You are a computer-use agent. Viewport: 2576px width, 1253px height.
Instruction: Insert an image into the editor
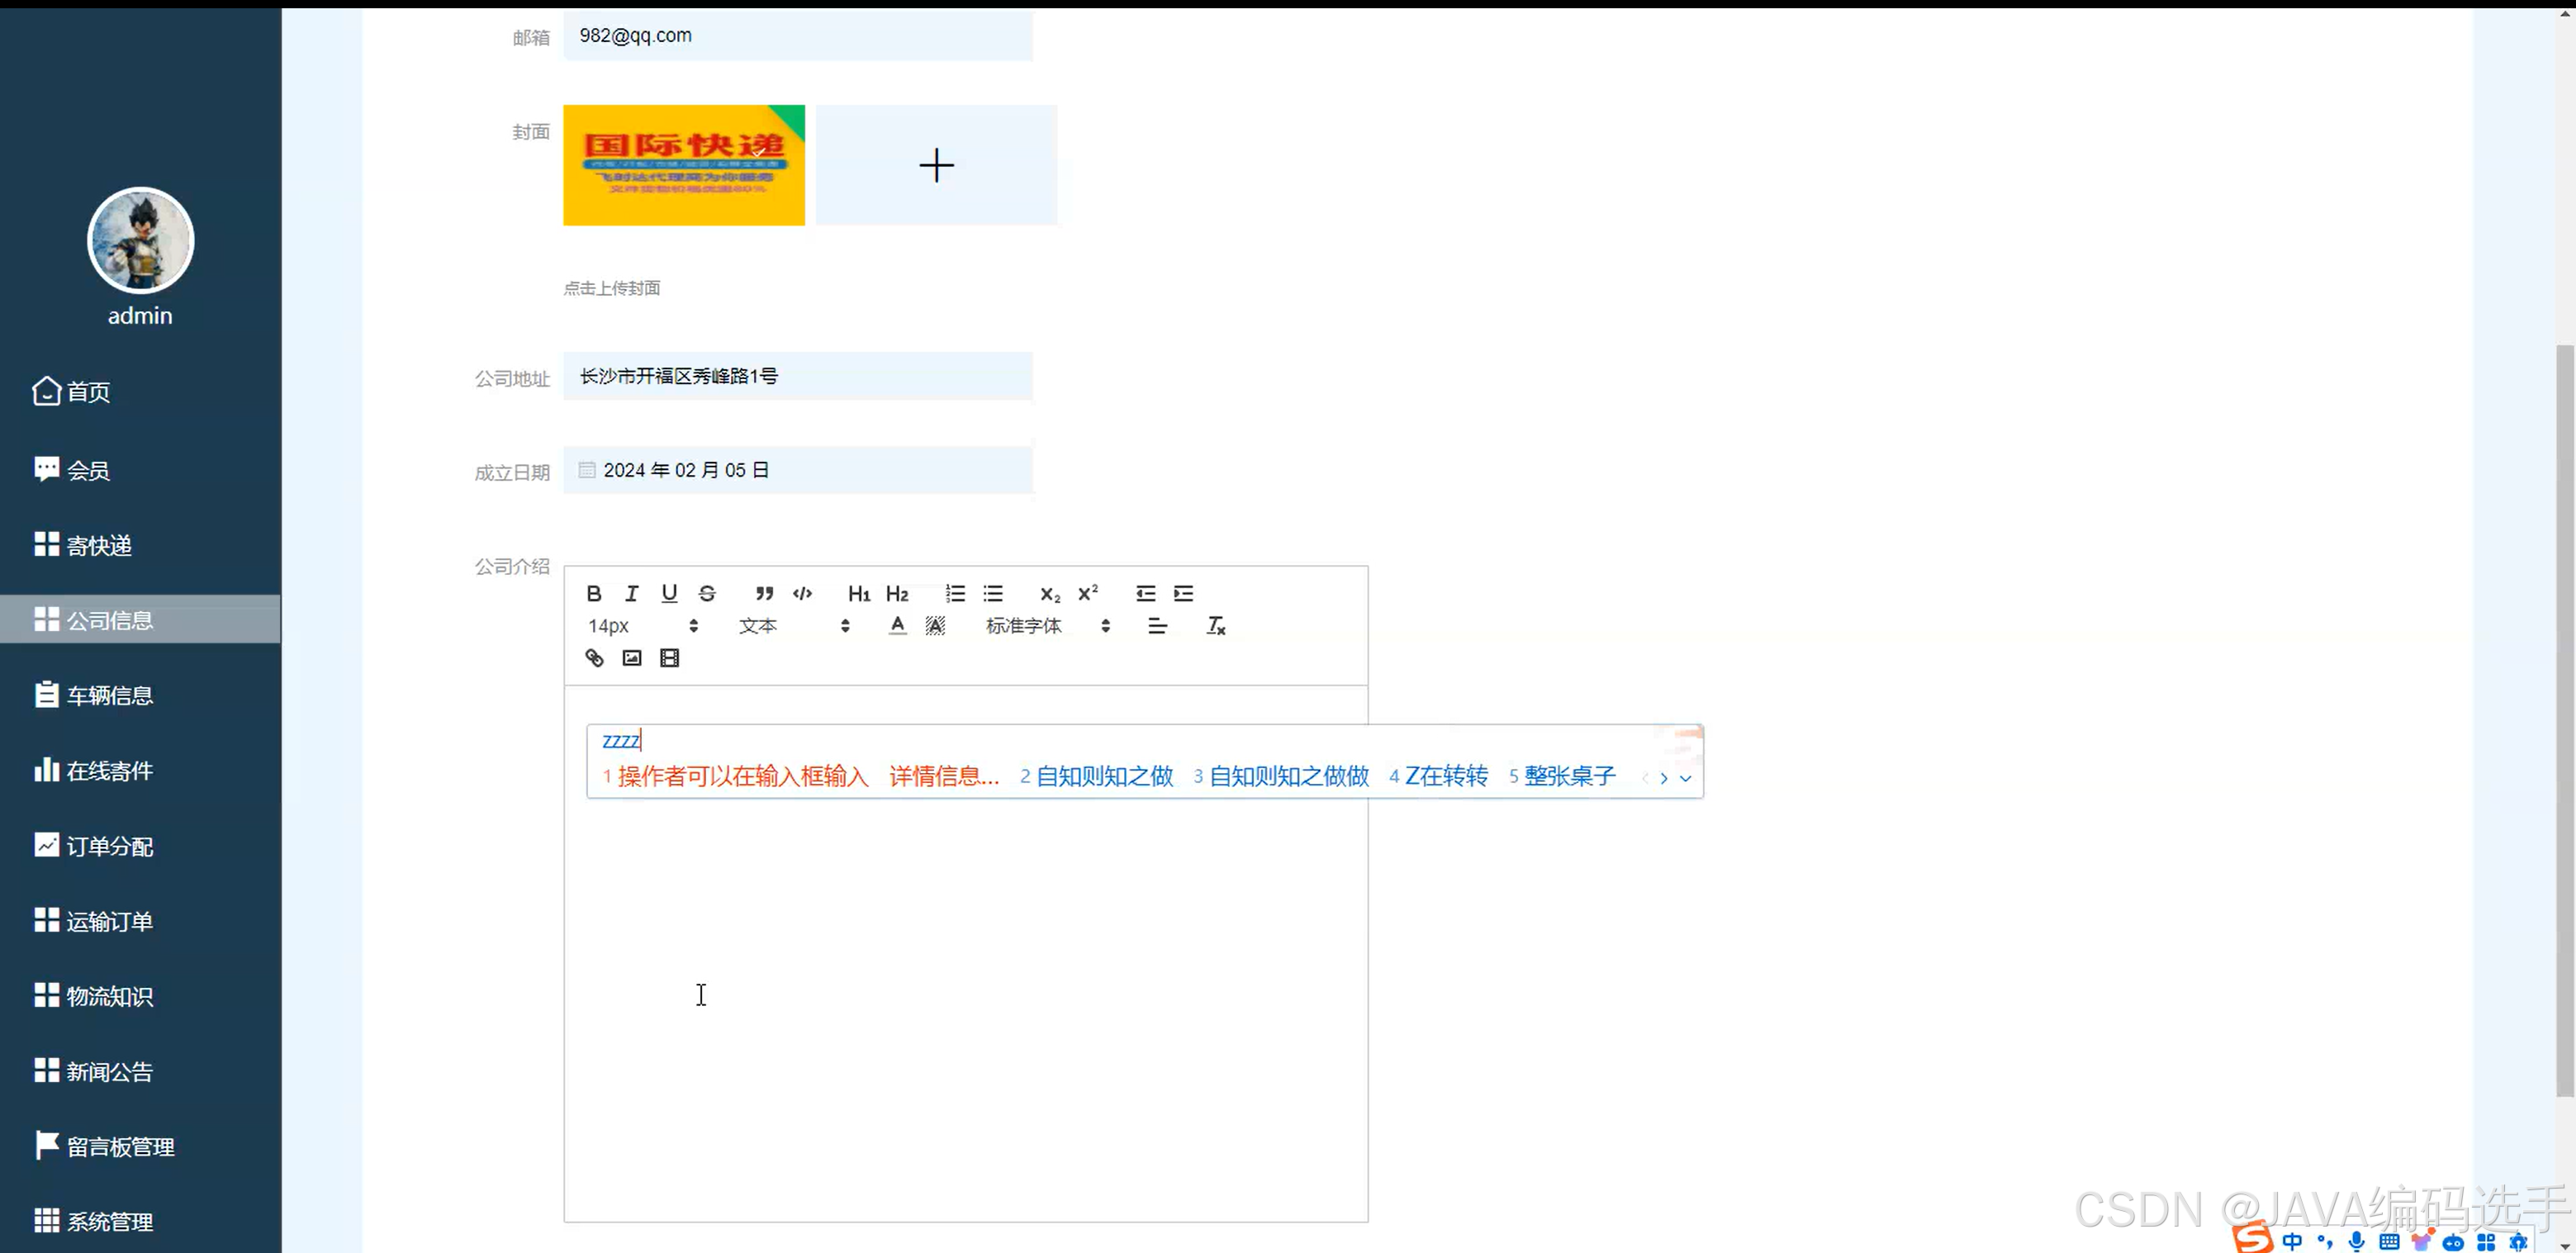(631, 658)
